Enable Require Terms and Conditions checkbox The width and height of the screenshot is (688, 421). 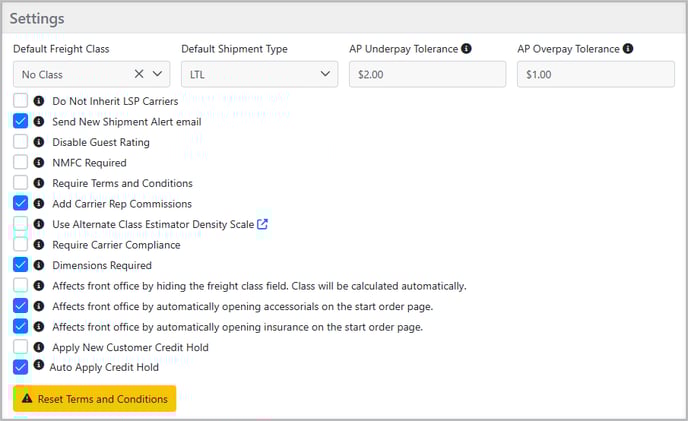point(21,183)
